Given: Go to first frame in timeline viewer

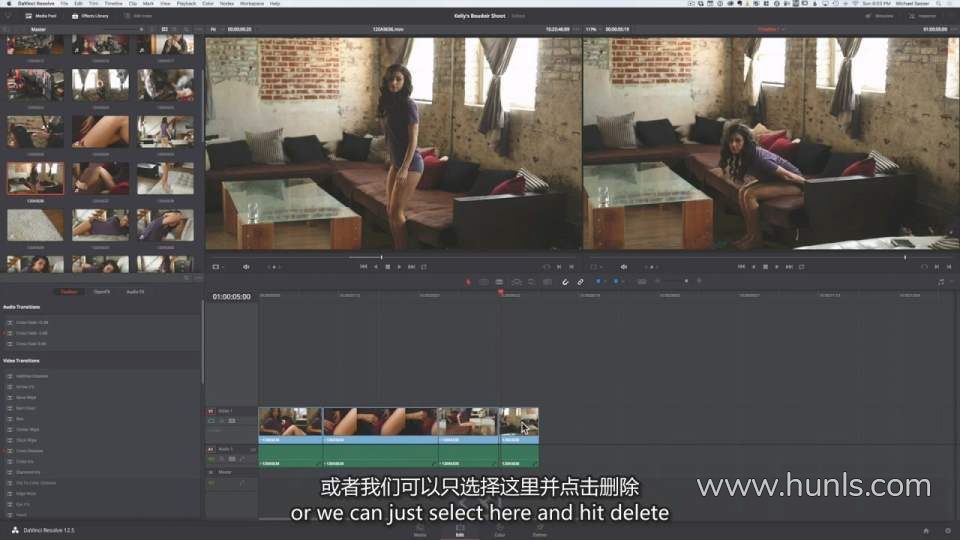Looking at the screenshot, I should (741, 267).
